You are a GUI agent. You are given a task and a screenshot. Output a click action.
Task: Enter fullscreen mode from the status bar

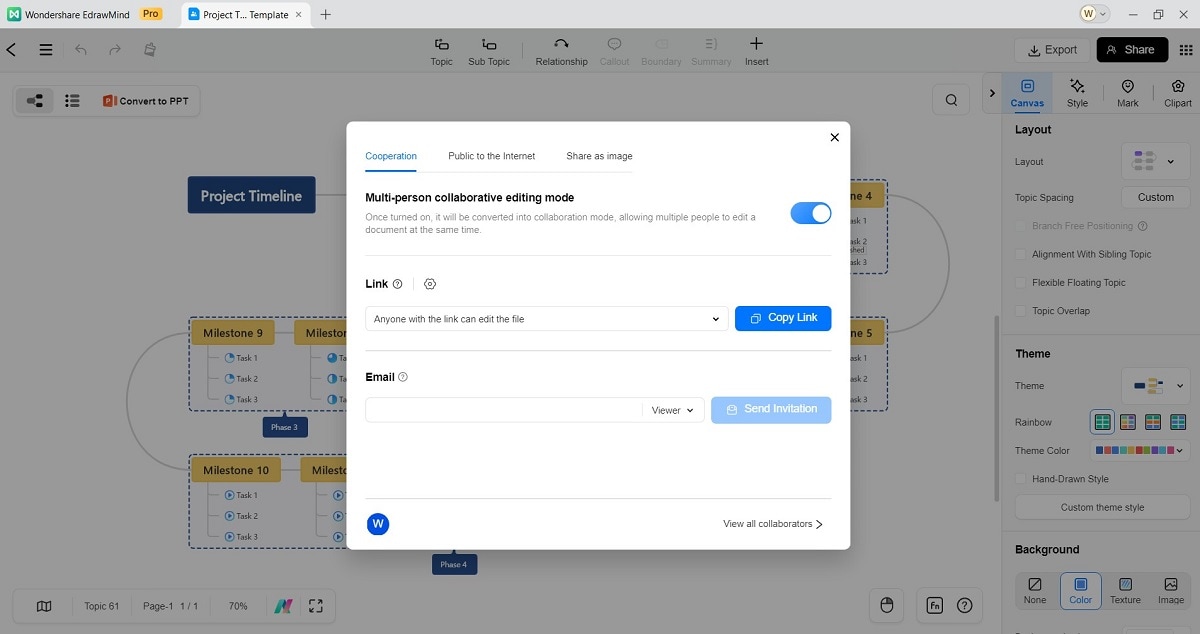pos(316,605)
